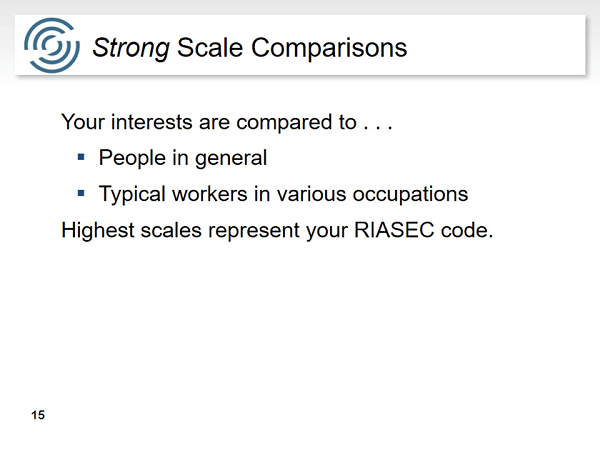
Task: Click the word Typical in second bullet
Action: [132, 195]
